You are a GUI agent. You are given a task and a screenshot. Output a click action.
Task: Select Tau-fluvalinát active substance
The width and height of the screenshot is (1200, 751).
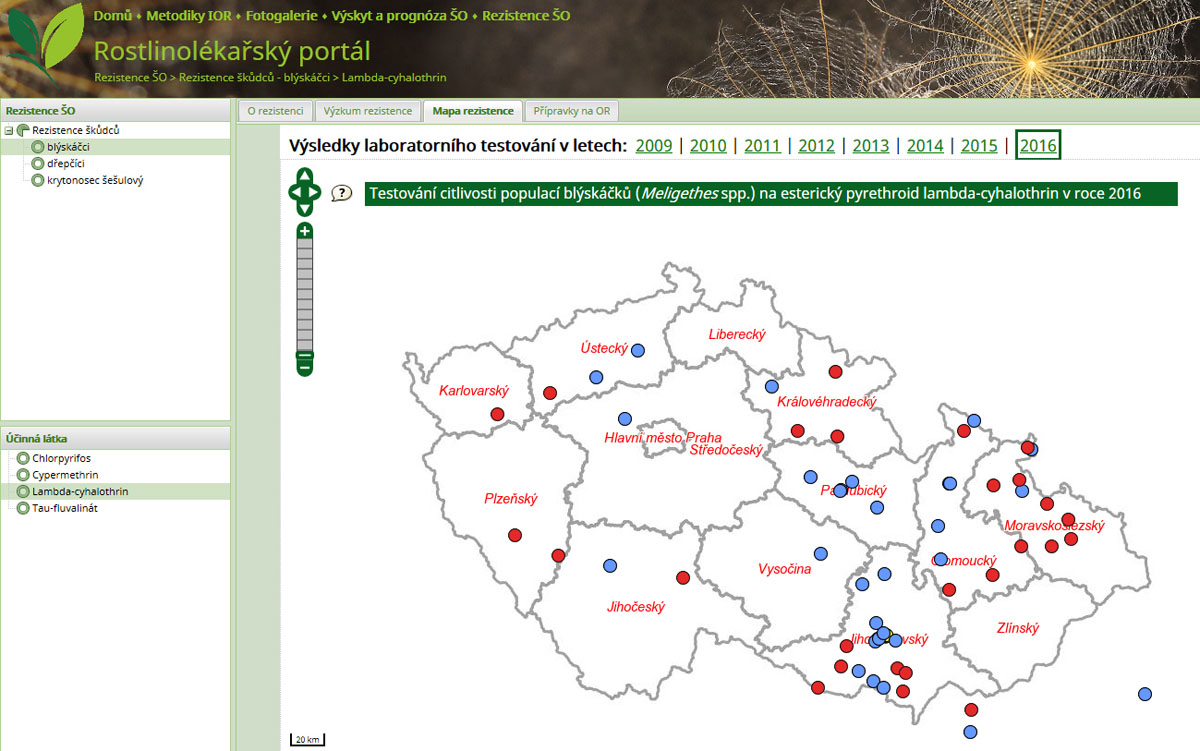64,508
